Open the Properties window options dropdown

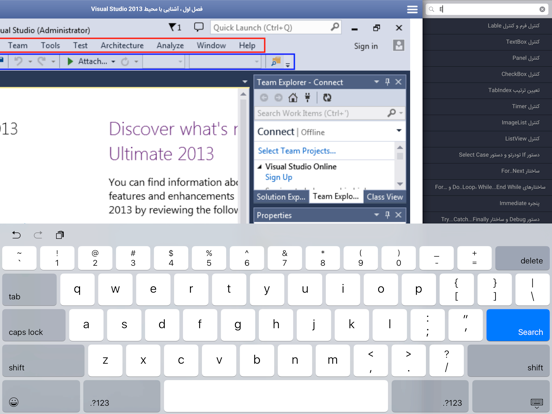coord(376,215)
